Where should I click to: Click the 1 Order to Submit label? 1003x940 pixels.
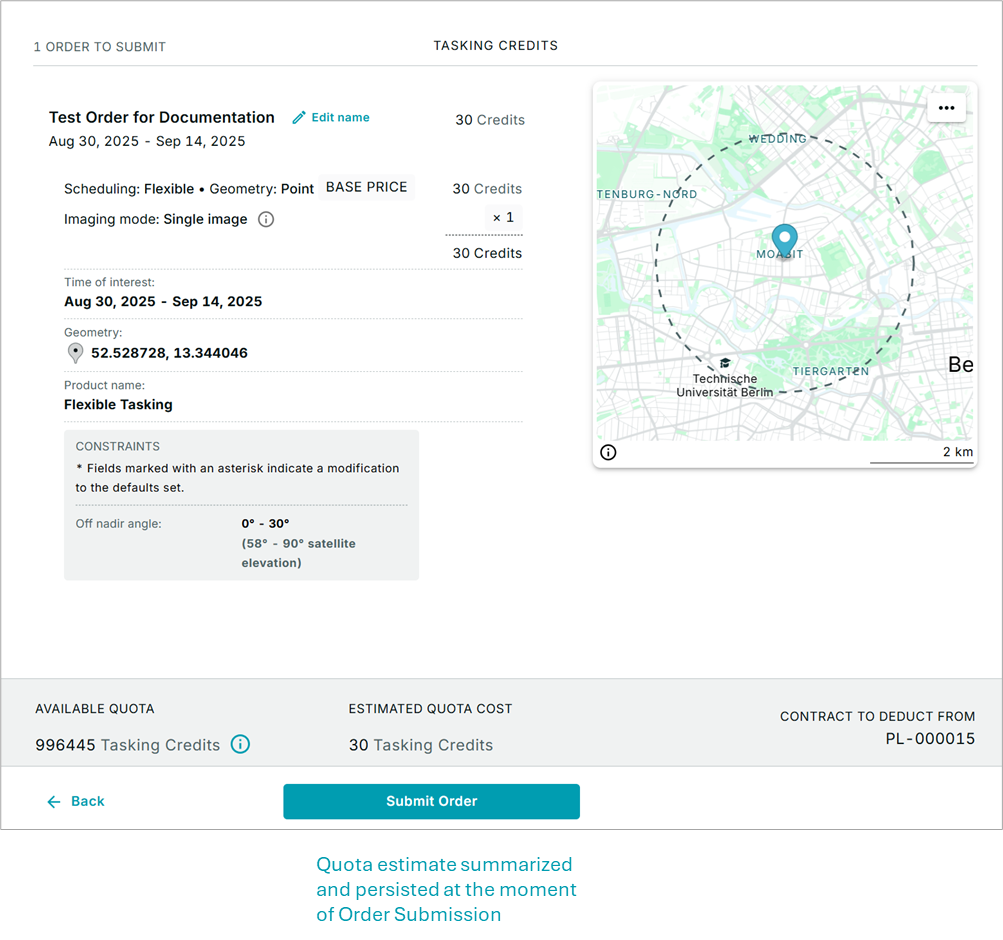(x=100, y=47)
